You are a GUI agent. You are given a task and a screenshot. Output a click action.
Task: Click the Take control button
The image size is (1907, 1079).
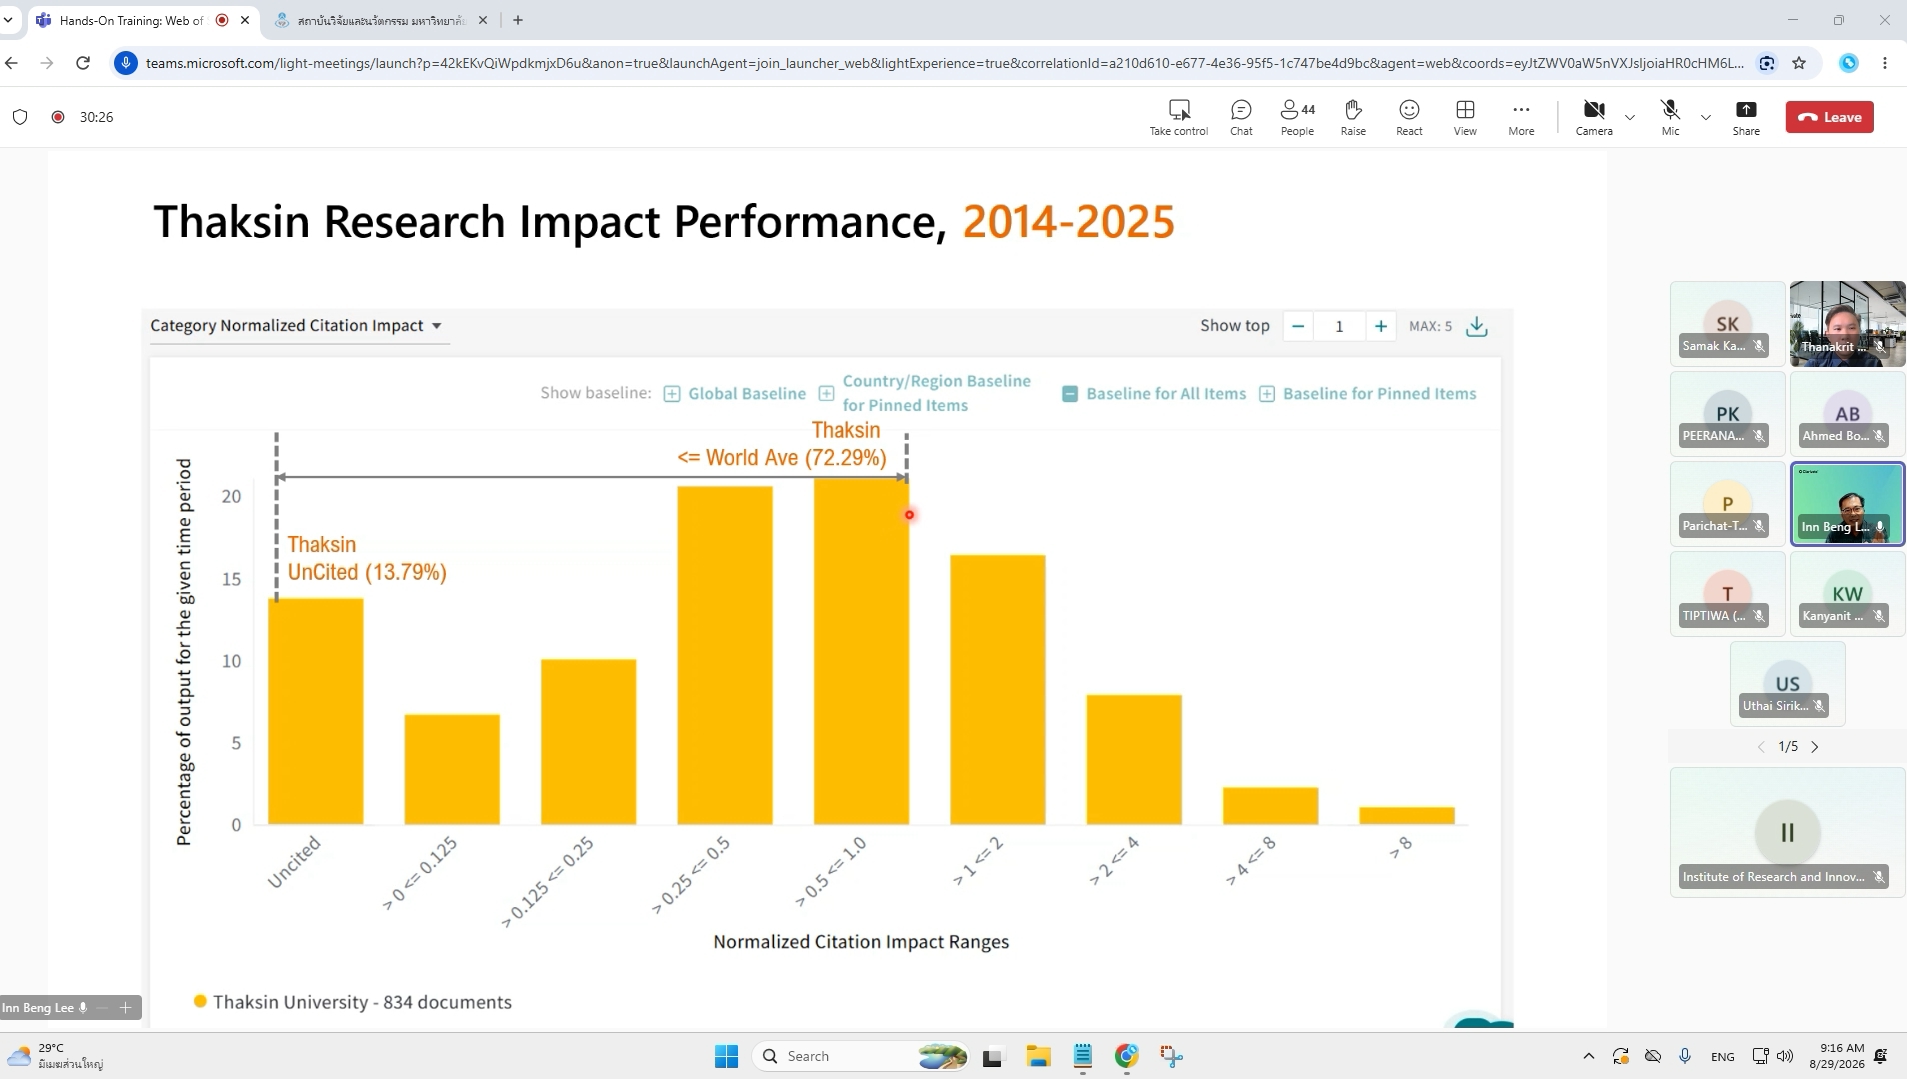coord(1179,117)
